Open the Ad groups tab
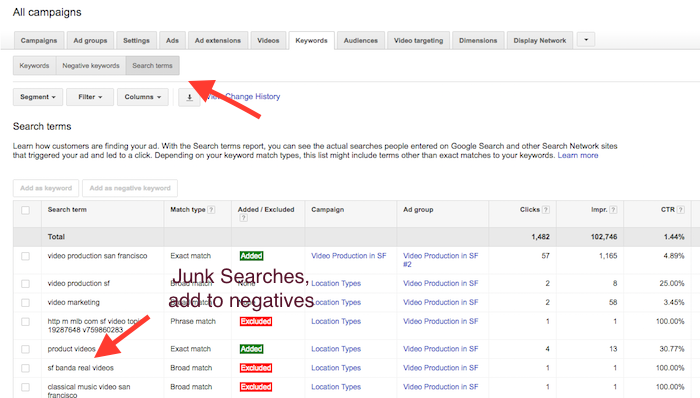700x398 pixels. [90, 40]
